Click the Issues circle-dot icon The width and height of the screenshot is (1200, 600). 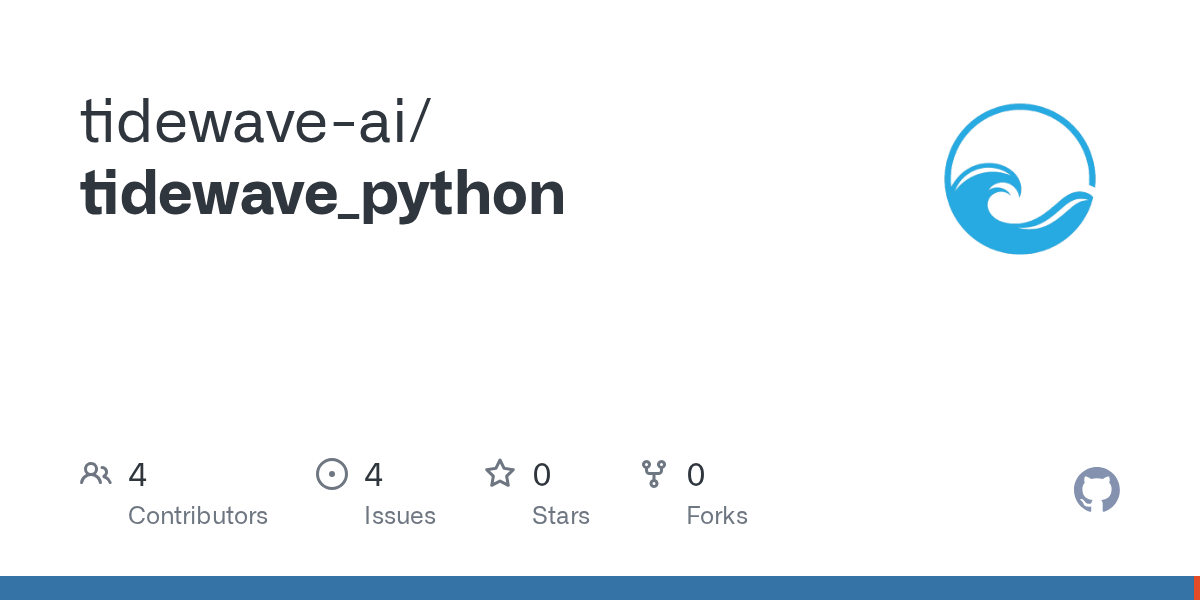click(x=332, y=474)
